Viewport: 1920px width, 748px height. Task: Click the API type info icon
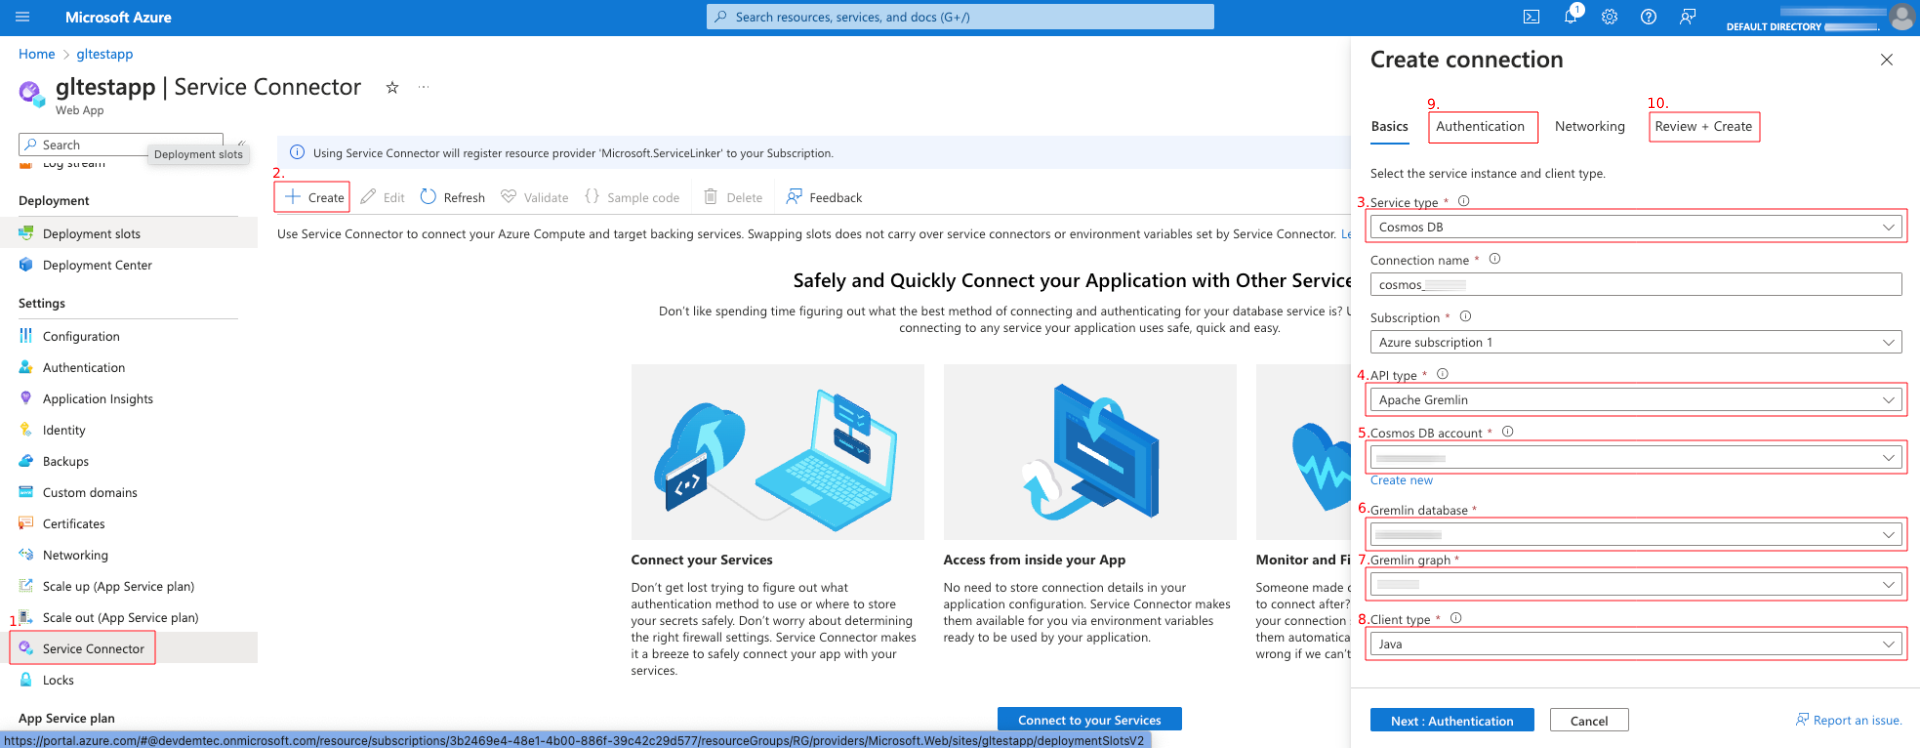[x=1442, y=374]
